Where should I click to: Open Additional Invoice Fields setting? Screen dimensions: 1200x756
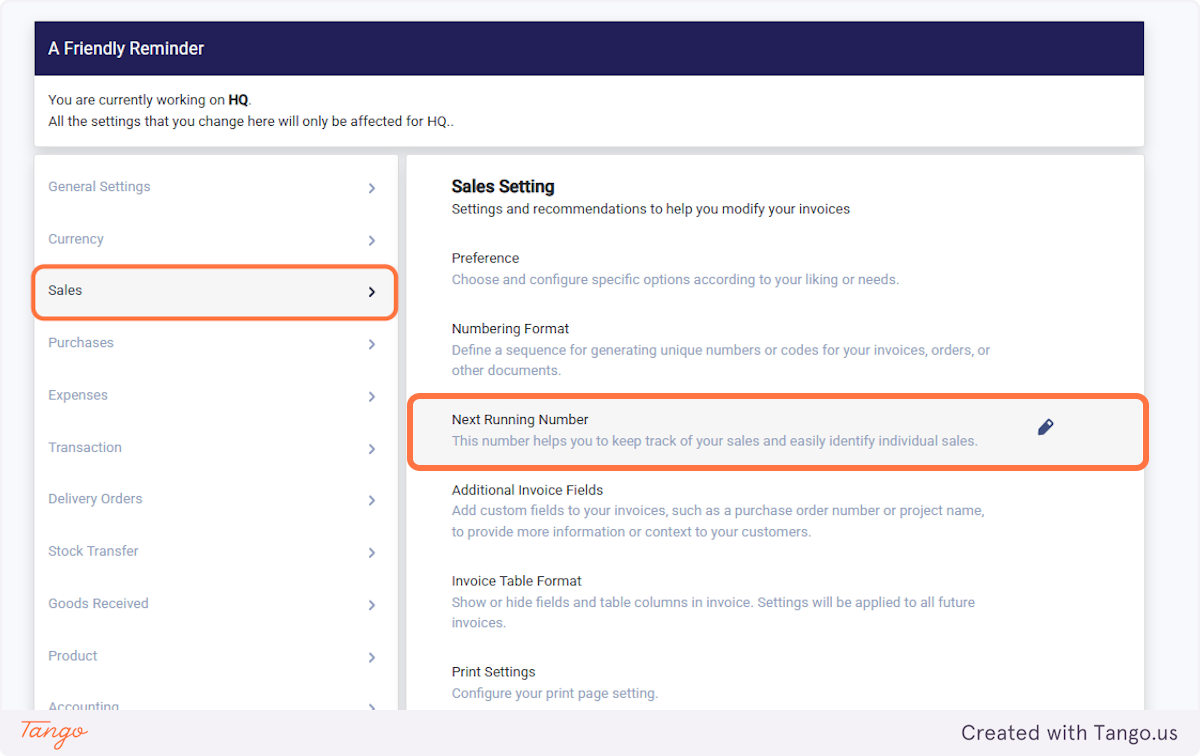775,511
